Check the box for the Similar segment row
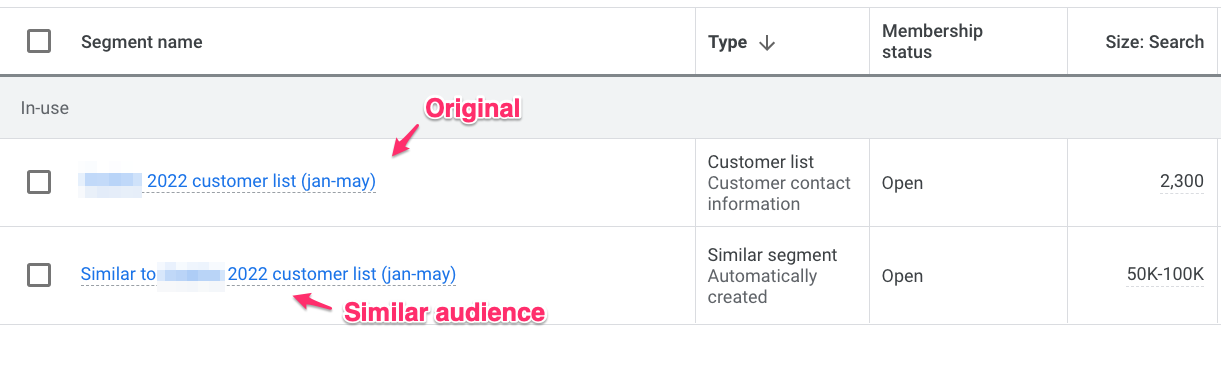 tap(39, 274)
